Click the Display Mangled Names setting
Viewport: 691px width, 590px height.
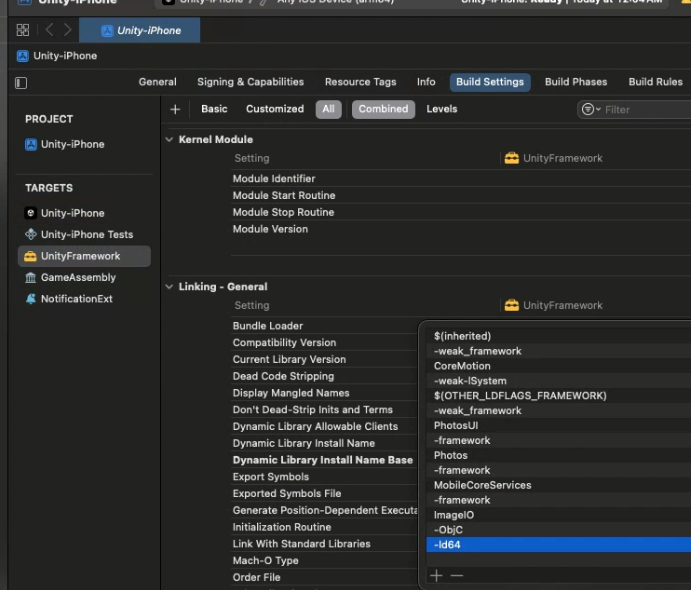click(291, 393)
